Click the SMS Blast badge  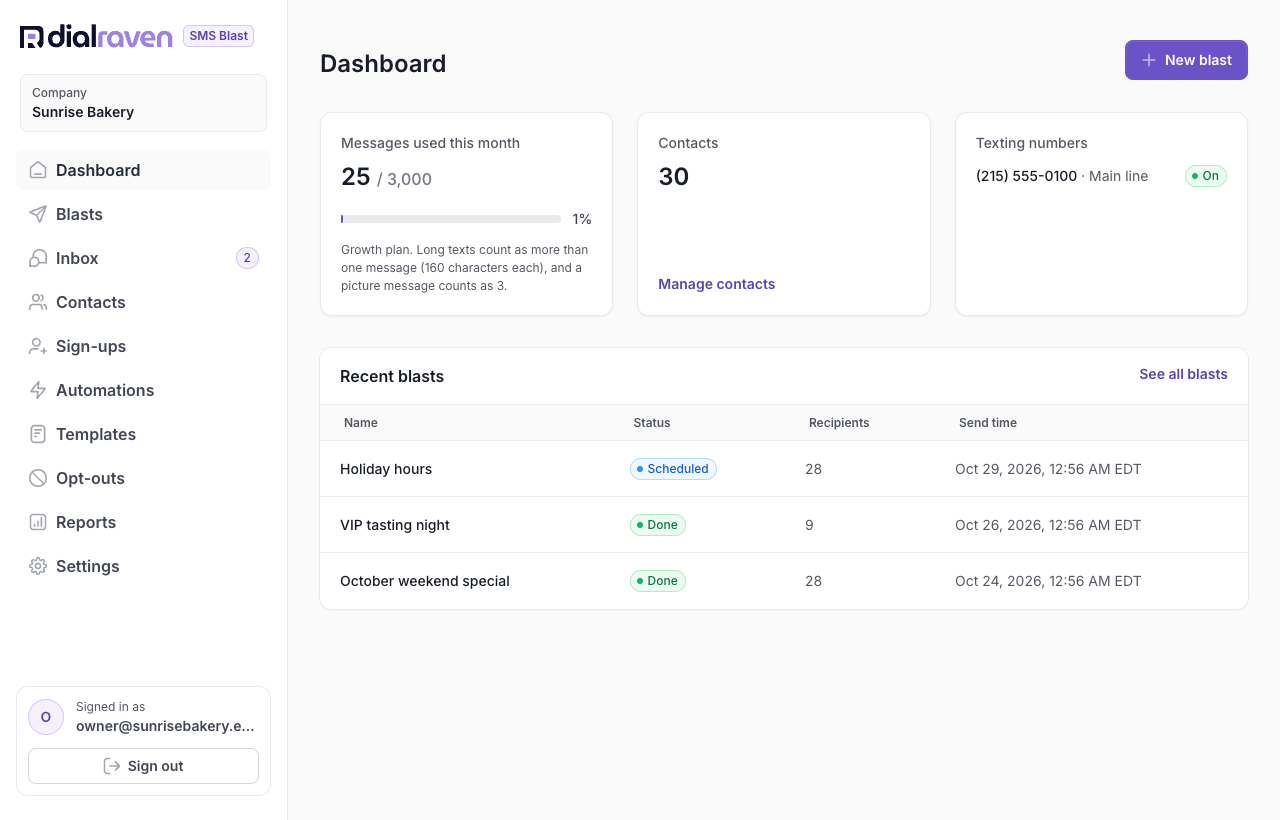coord(218,36)
